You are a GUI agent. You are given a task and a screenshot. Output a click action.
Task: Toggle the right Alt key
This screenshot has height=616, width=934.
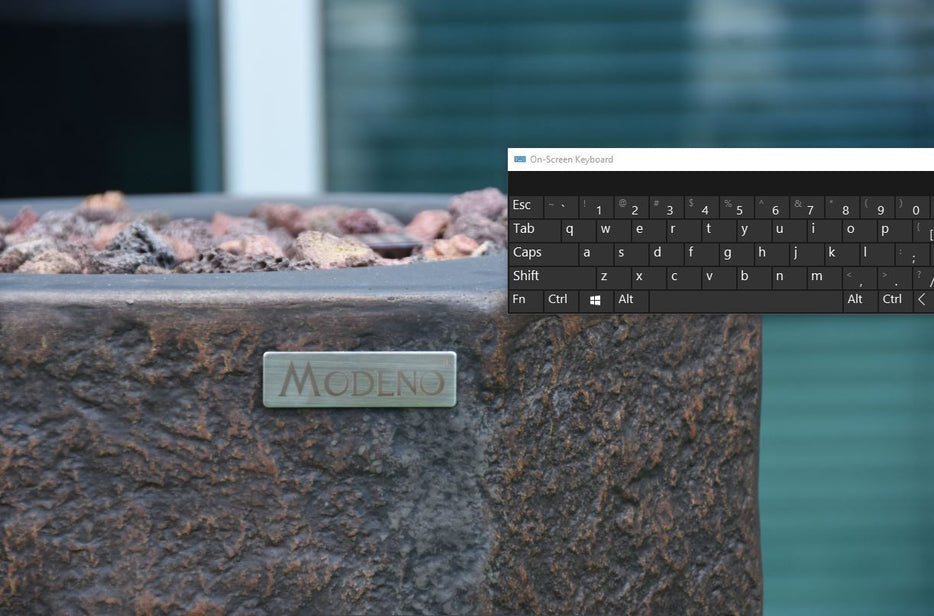click(858, 300)
